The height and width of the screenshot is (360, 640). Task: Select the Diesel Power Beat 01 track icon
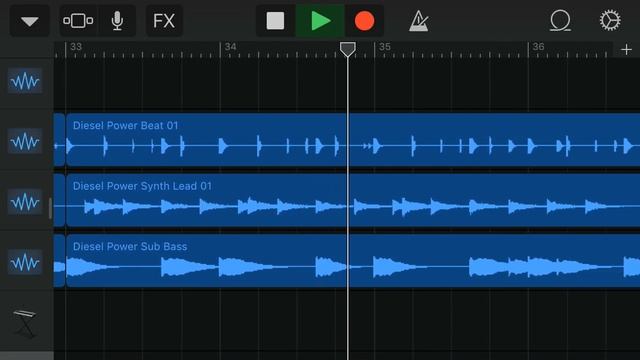pos(25,141)
